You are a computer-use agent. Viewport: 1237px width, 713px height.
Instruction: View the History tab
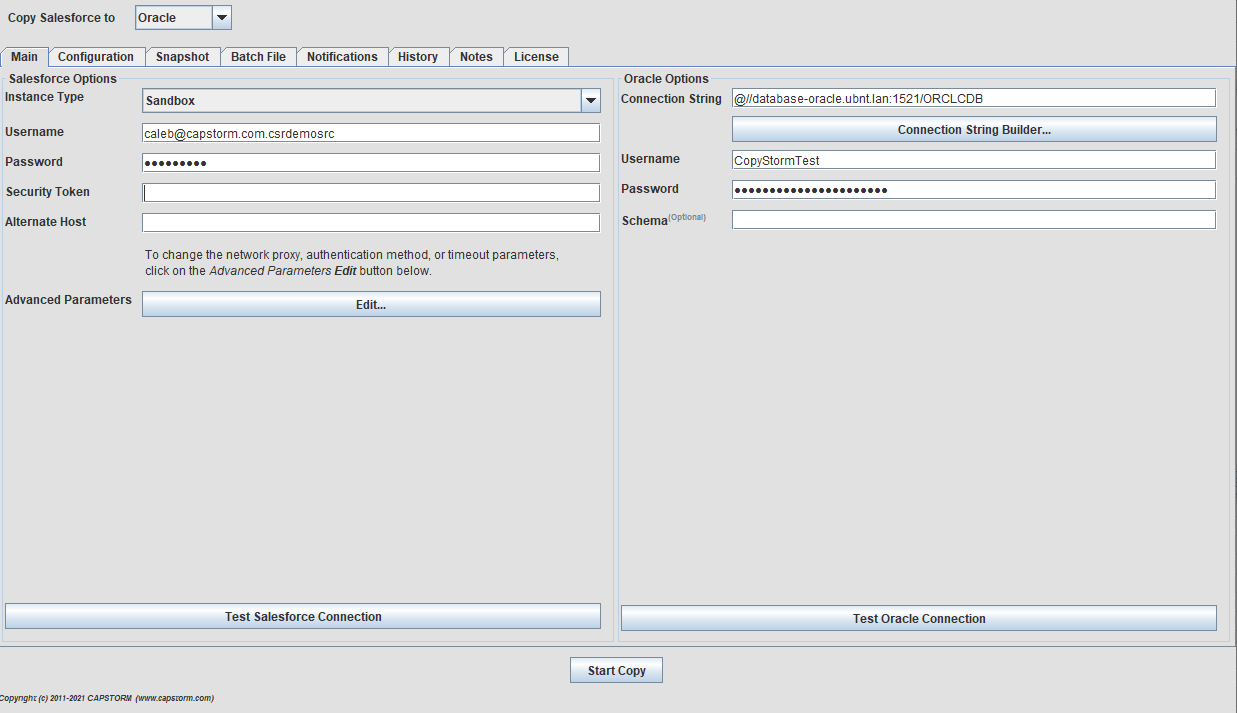tap(418, 57)
